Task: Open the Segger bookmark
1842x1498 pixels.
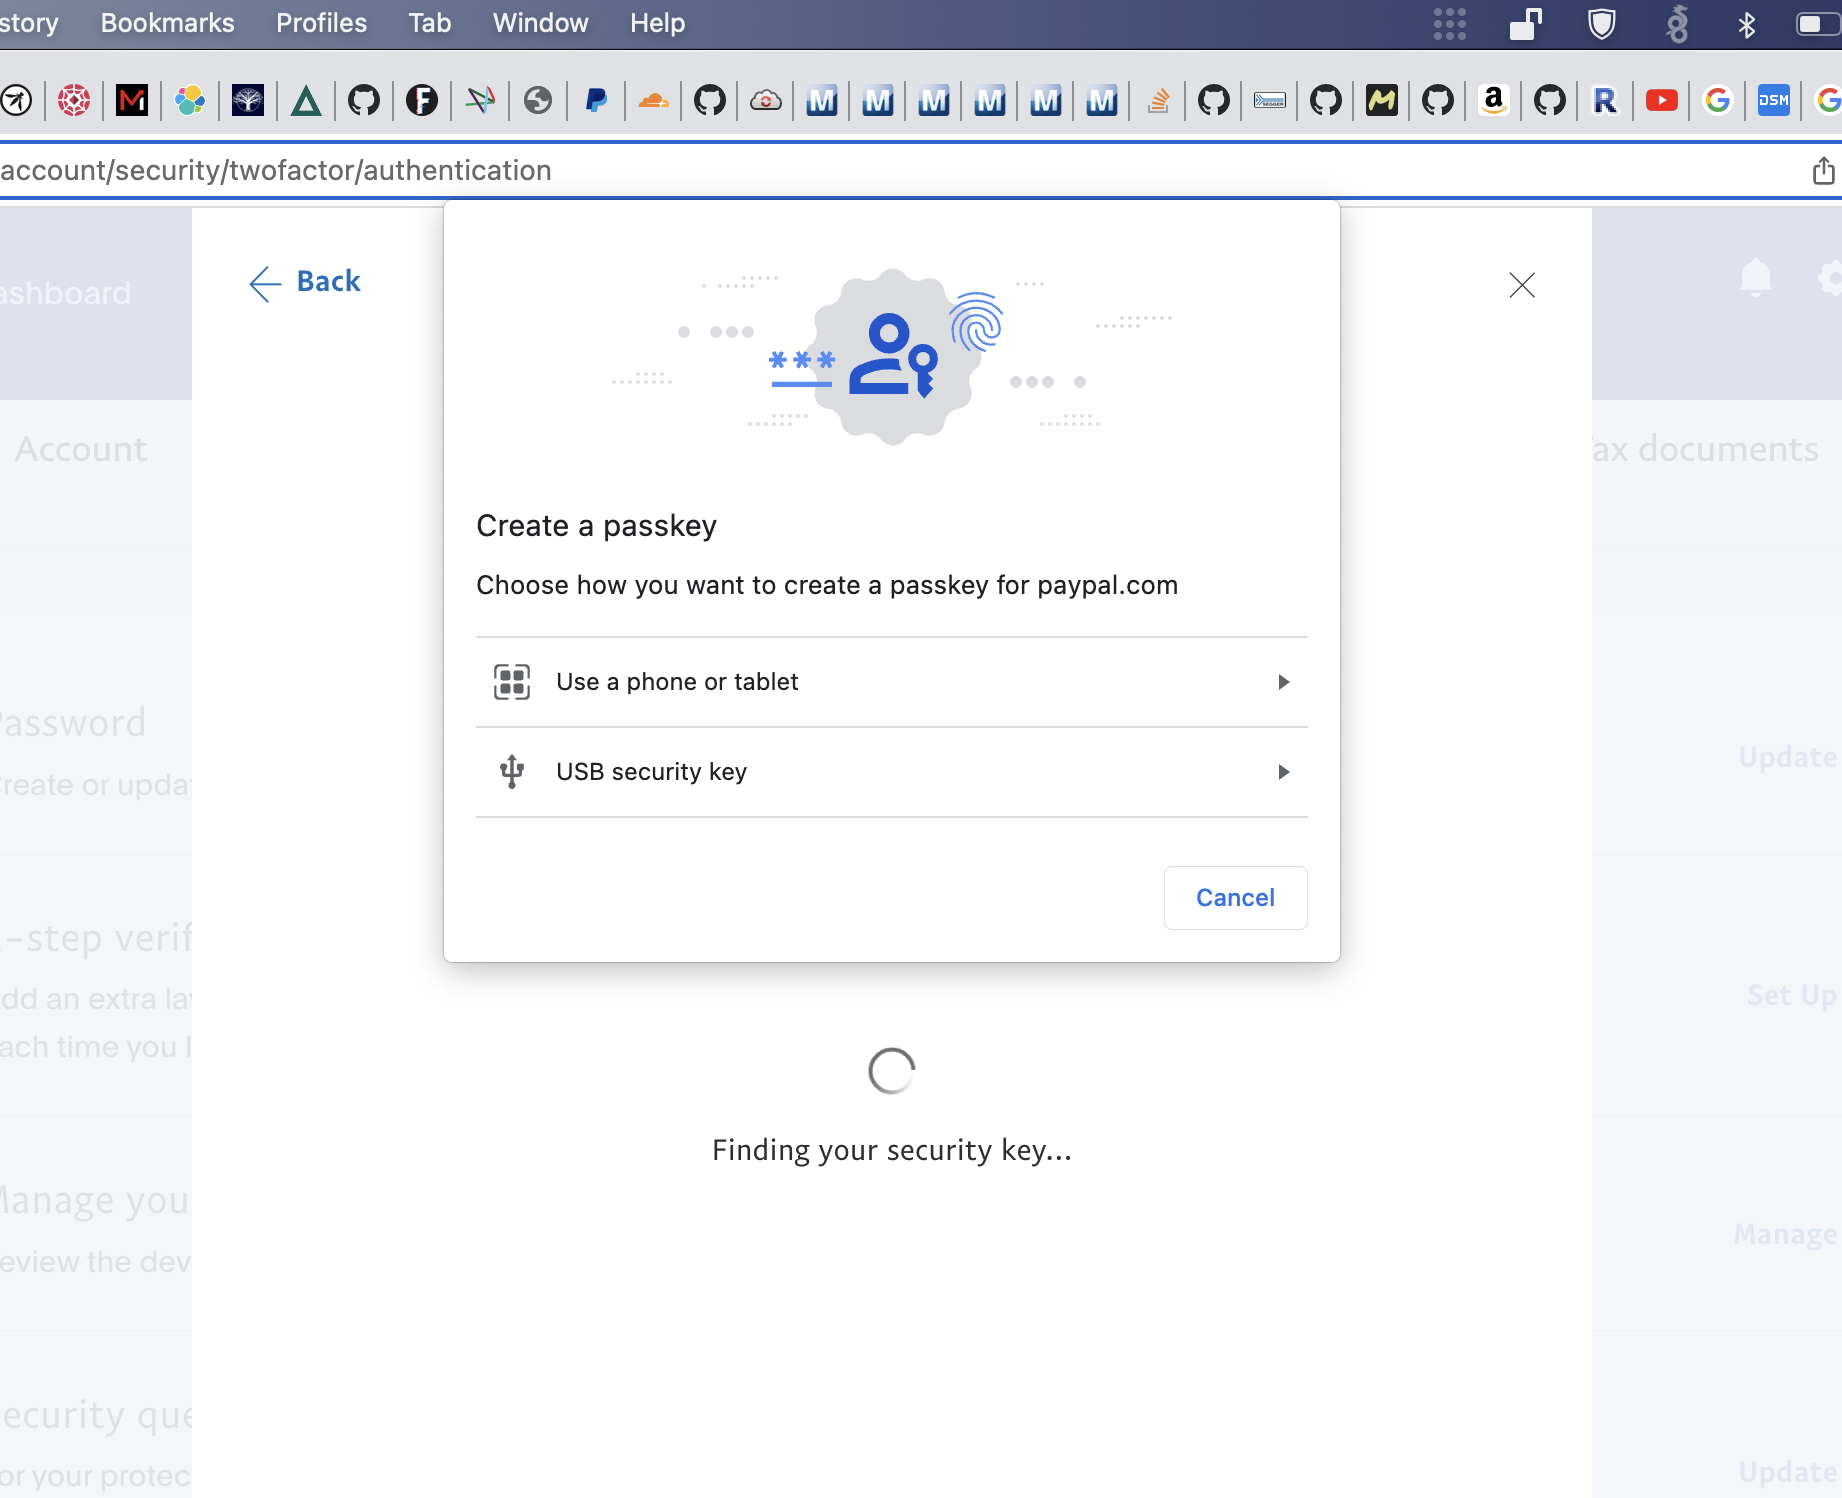Action: [x=1270, y=100]
